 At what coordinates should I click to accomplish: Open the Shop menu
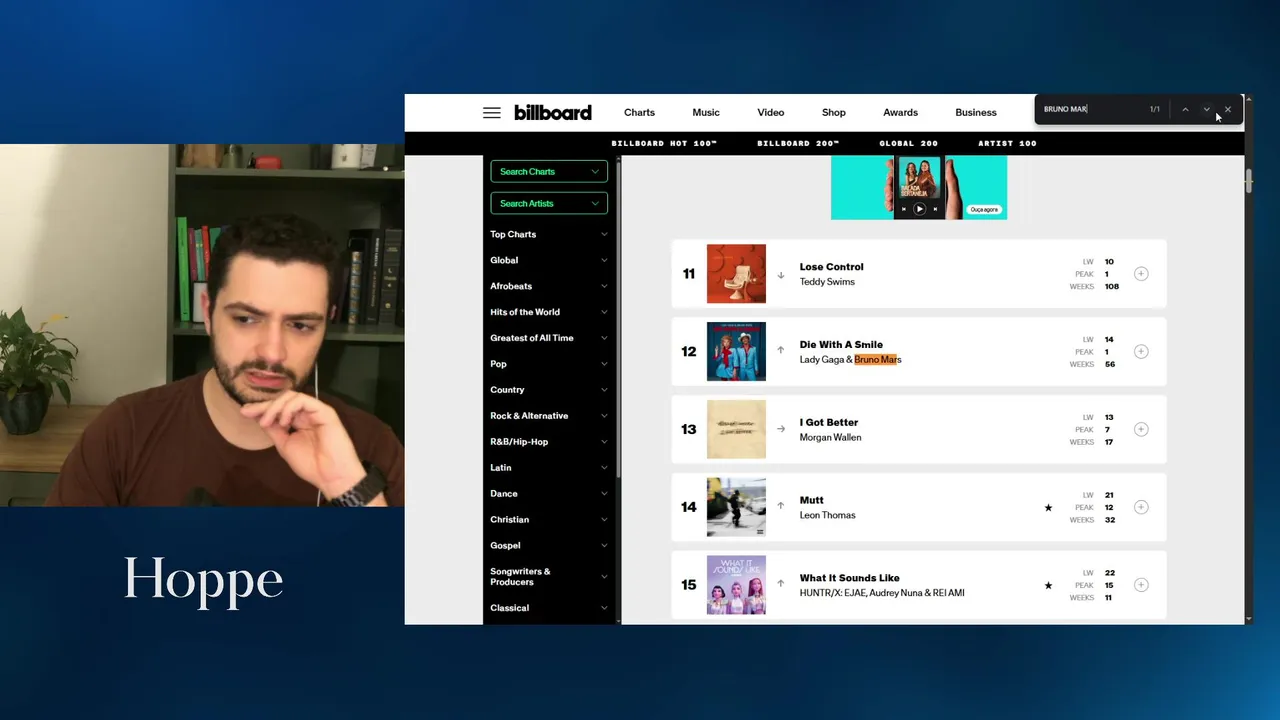(x=834, y=113)
